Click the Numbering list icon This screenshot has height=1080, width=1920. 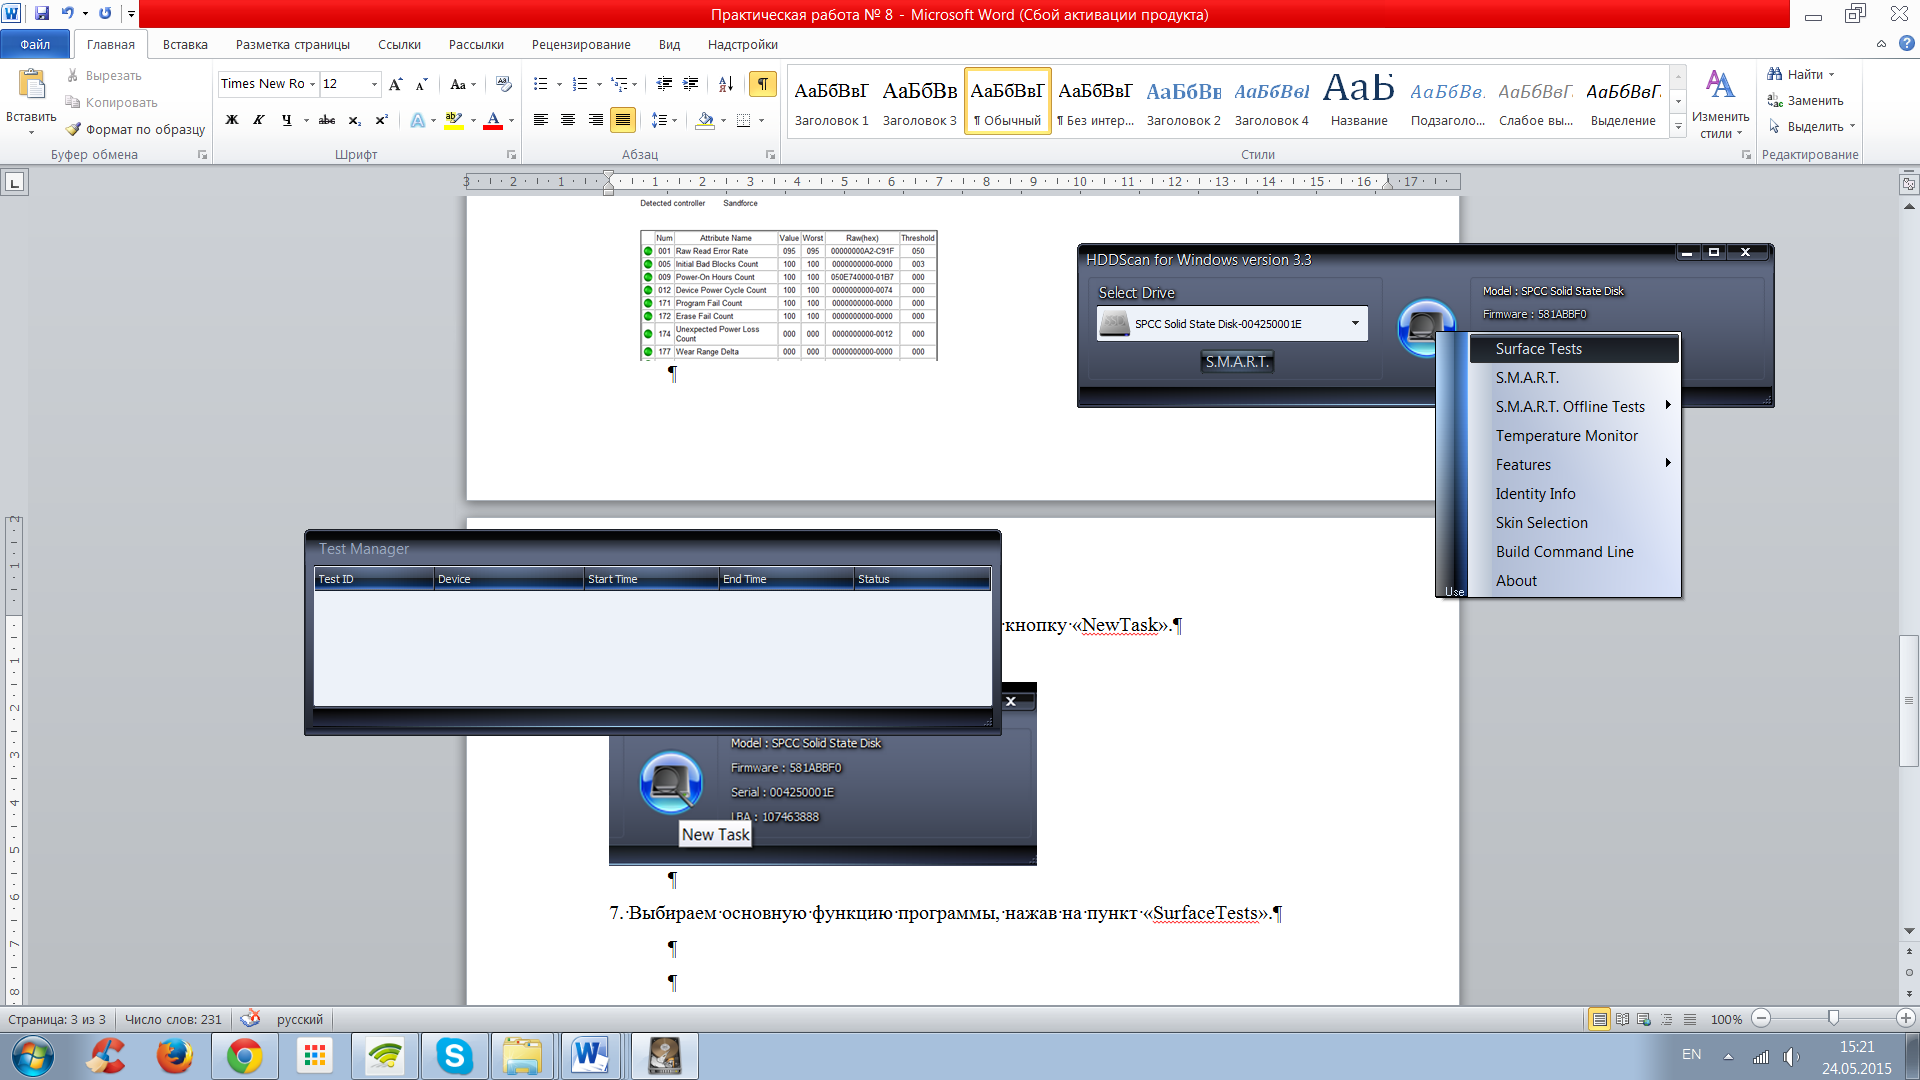pos(580,84)
